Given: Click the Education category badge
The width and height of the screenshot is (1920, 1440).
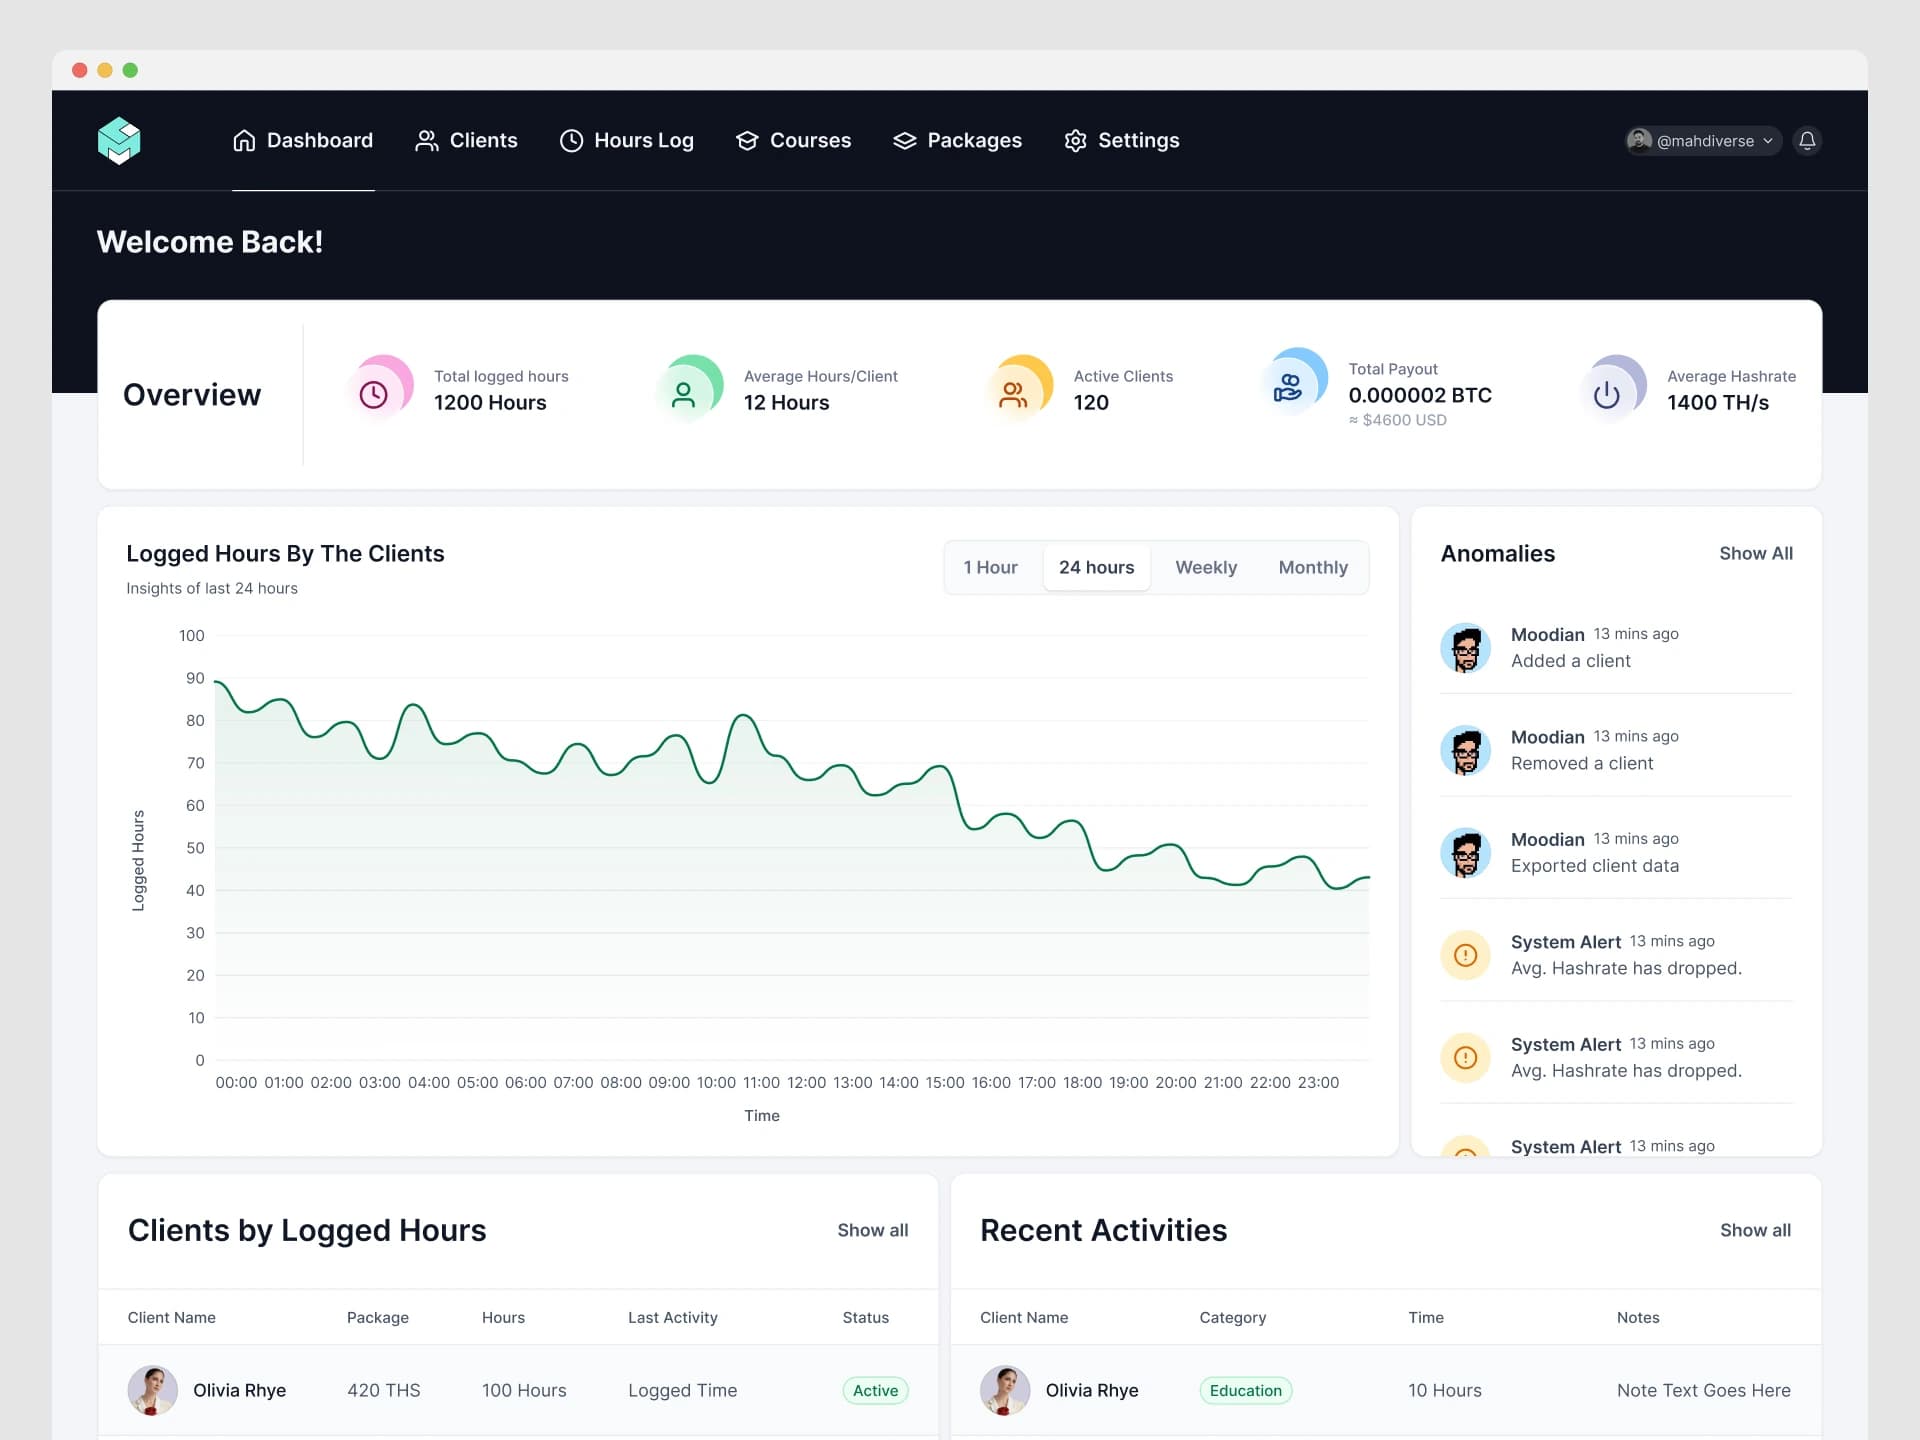Looking at the screenshot, I should [x=1246, y=1390].
